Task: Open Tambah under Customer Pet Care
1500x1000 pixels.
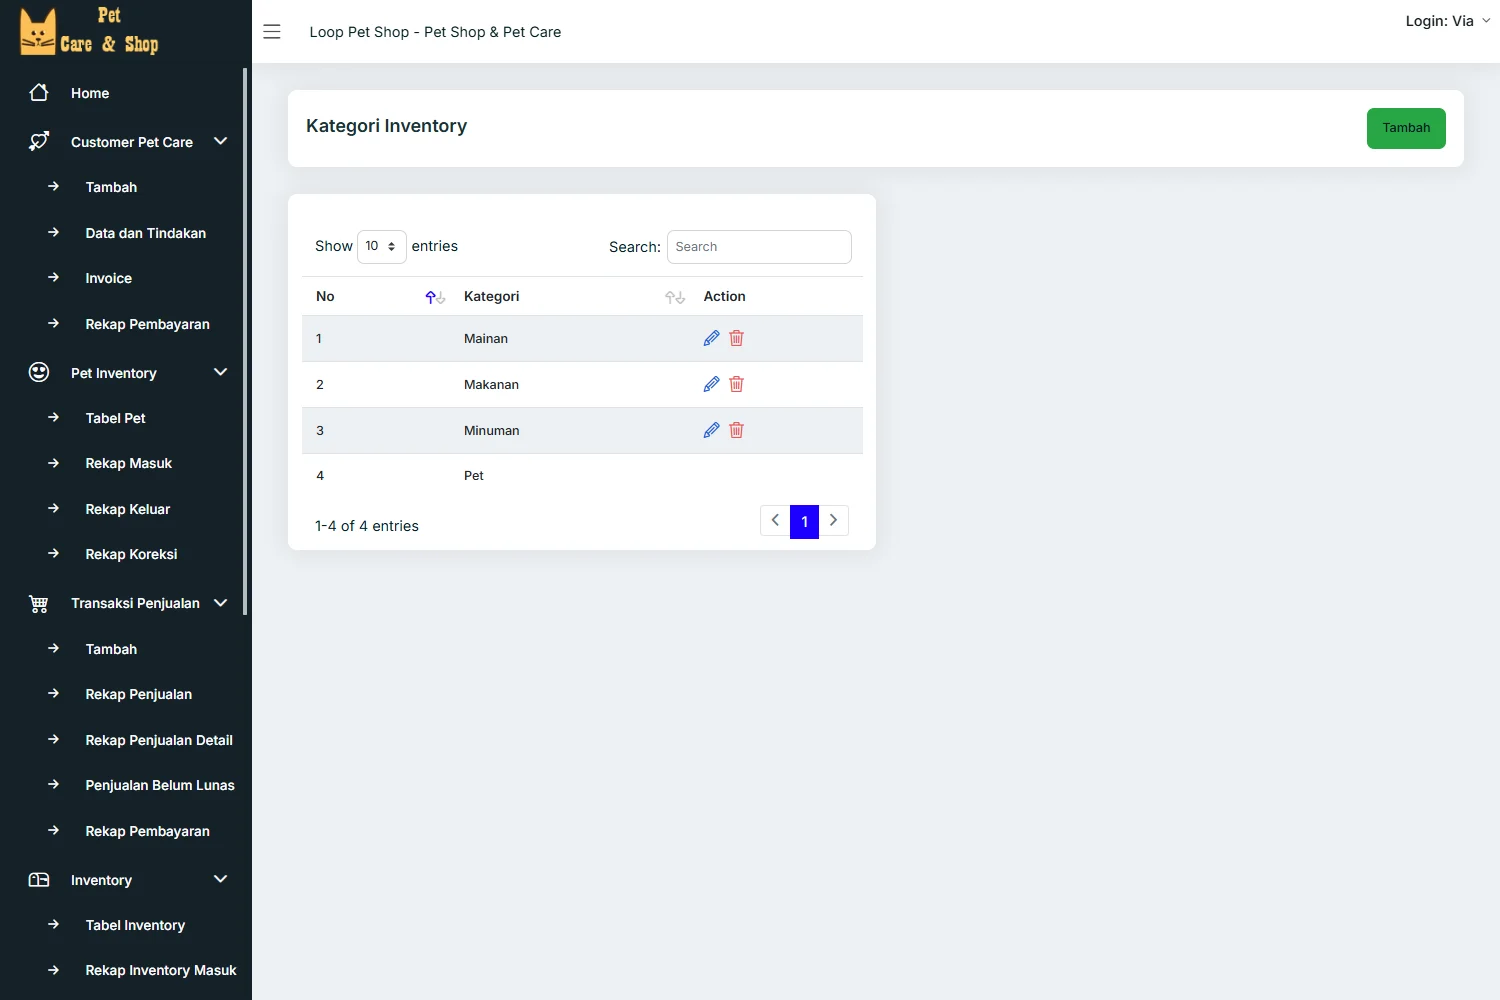Action: pyautogui.click(x=111, y=187)
